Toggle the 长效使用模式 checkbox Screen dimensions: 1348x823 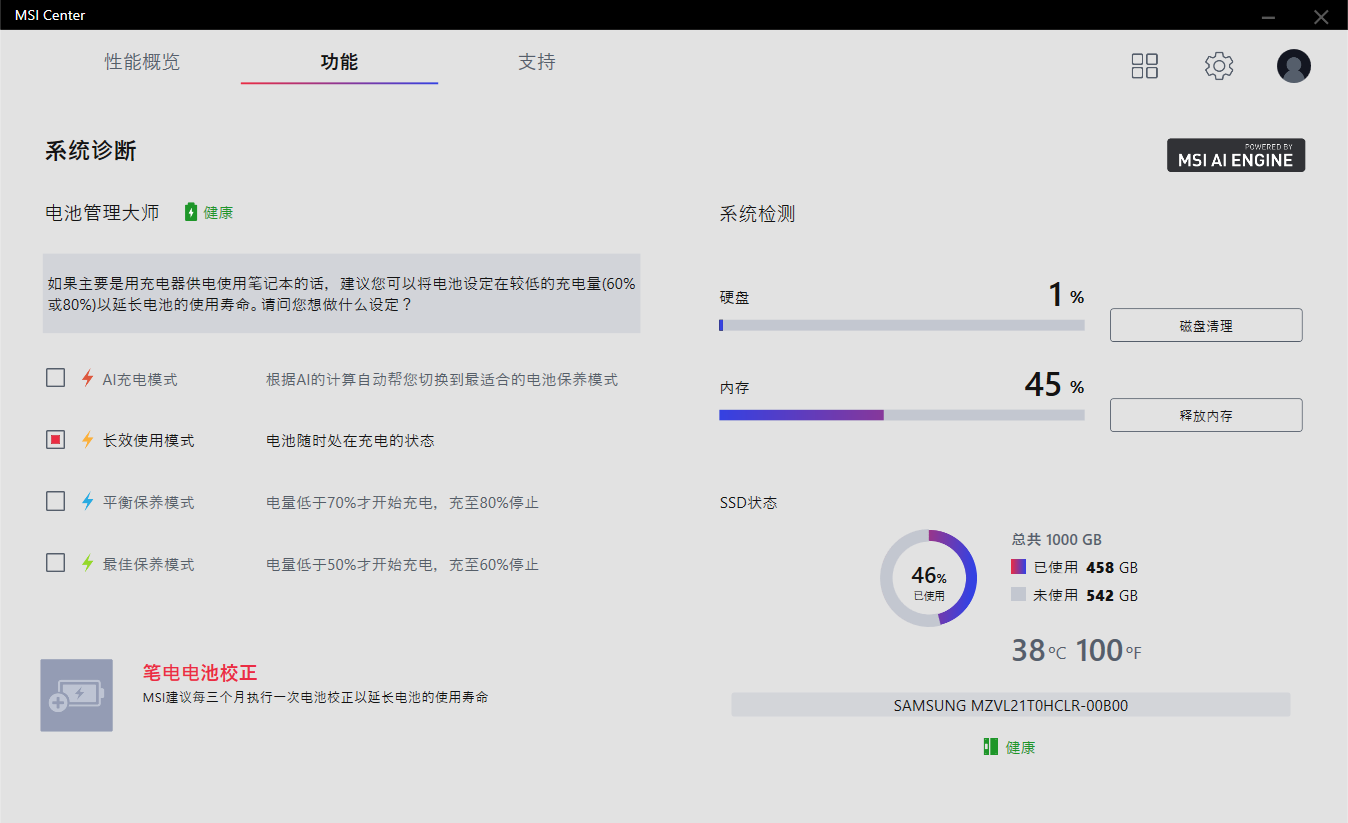coord(56,440)
